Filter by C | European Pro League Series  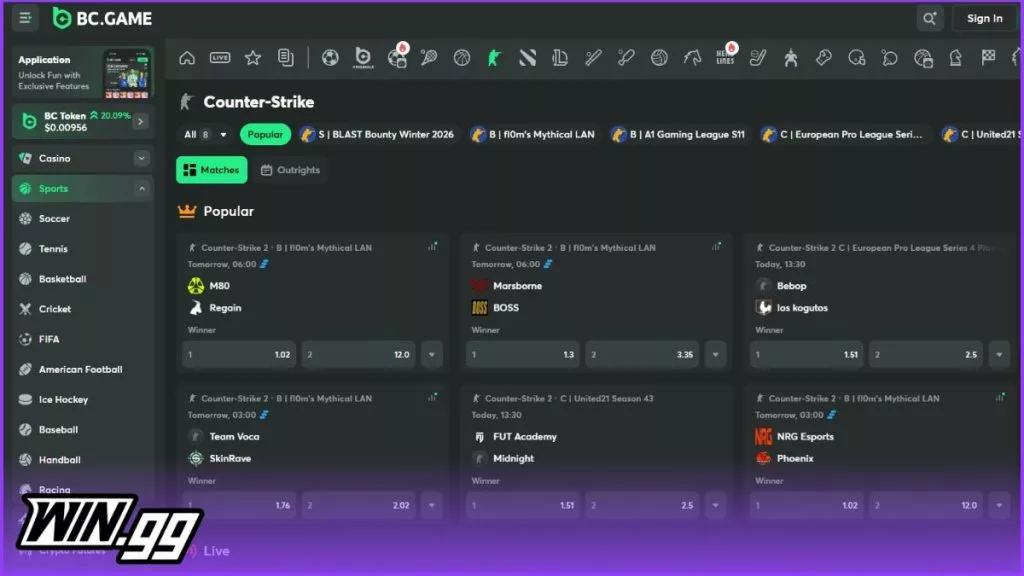pyautogui.click(x=842, y=135)
